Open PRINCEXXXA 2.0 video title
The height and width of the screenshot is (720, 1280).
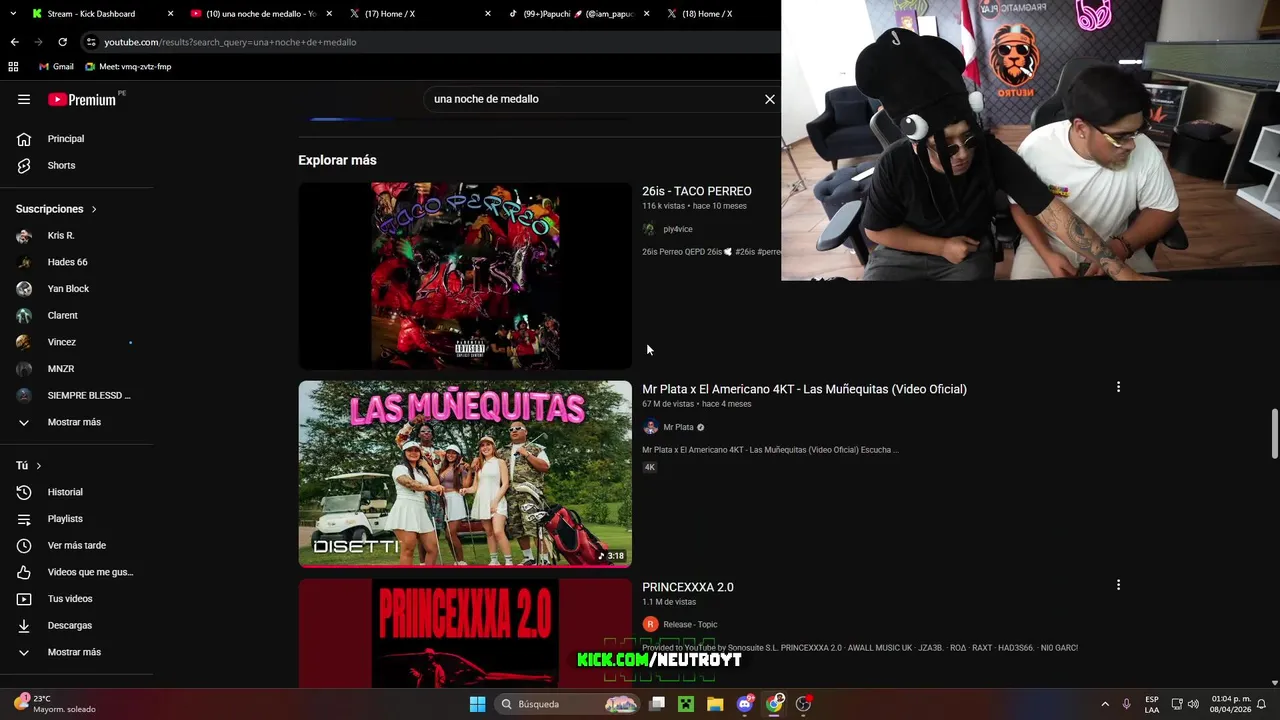point(688,587)
